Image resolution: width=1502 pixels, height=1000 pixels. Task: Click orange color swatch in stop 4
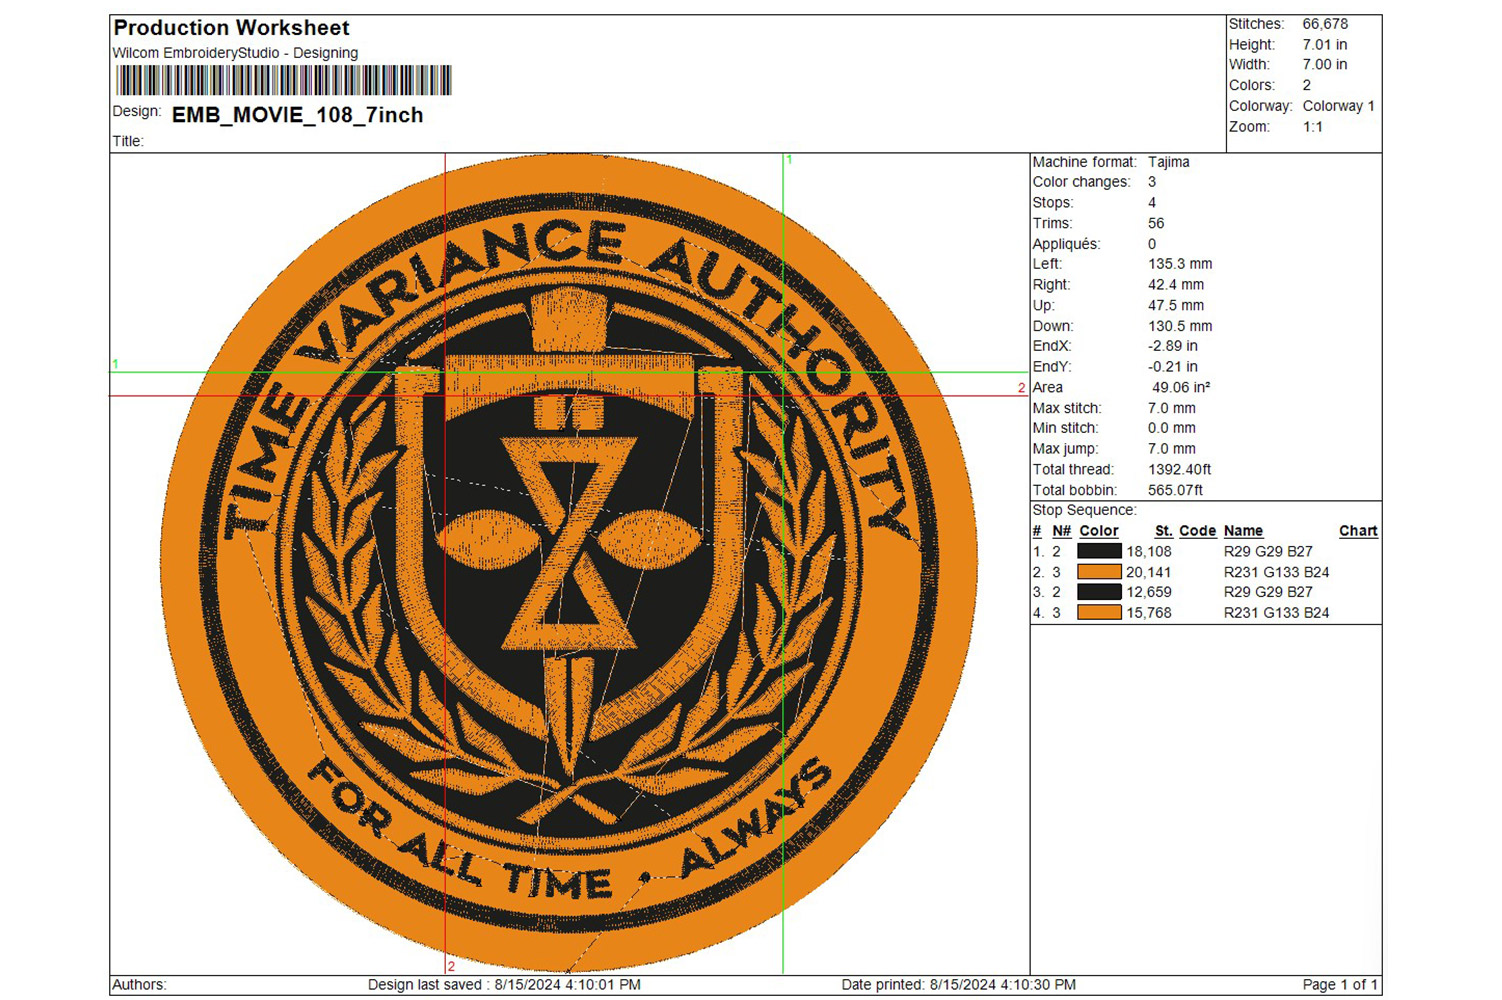tap(1099, 613)
